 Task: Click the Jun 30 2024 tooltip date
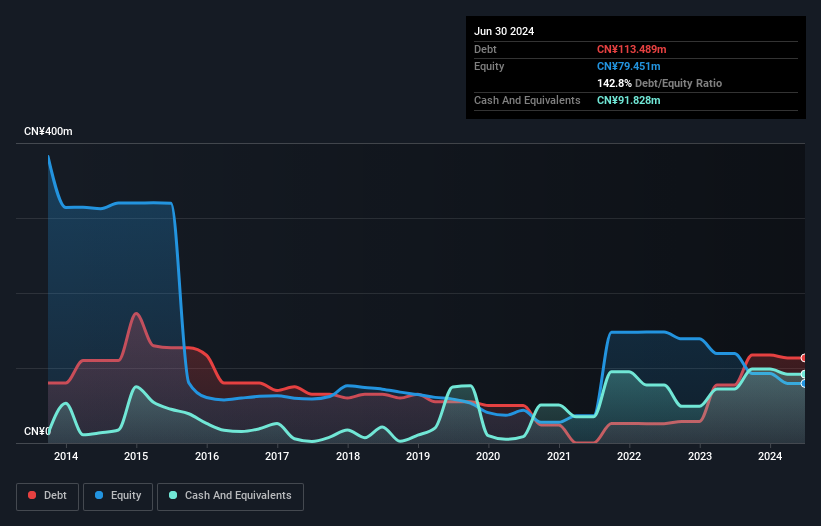pyautogui.click(x=504, y=31)
